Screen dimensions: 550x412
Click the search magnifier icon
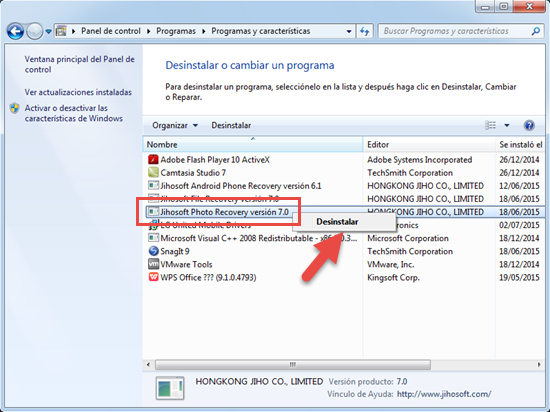[535, 31]
